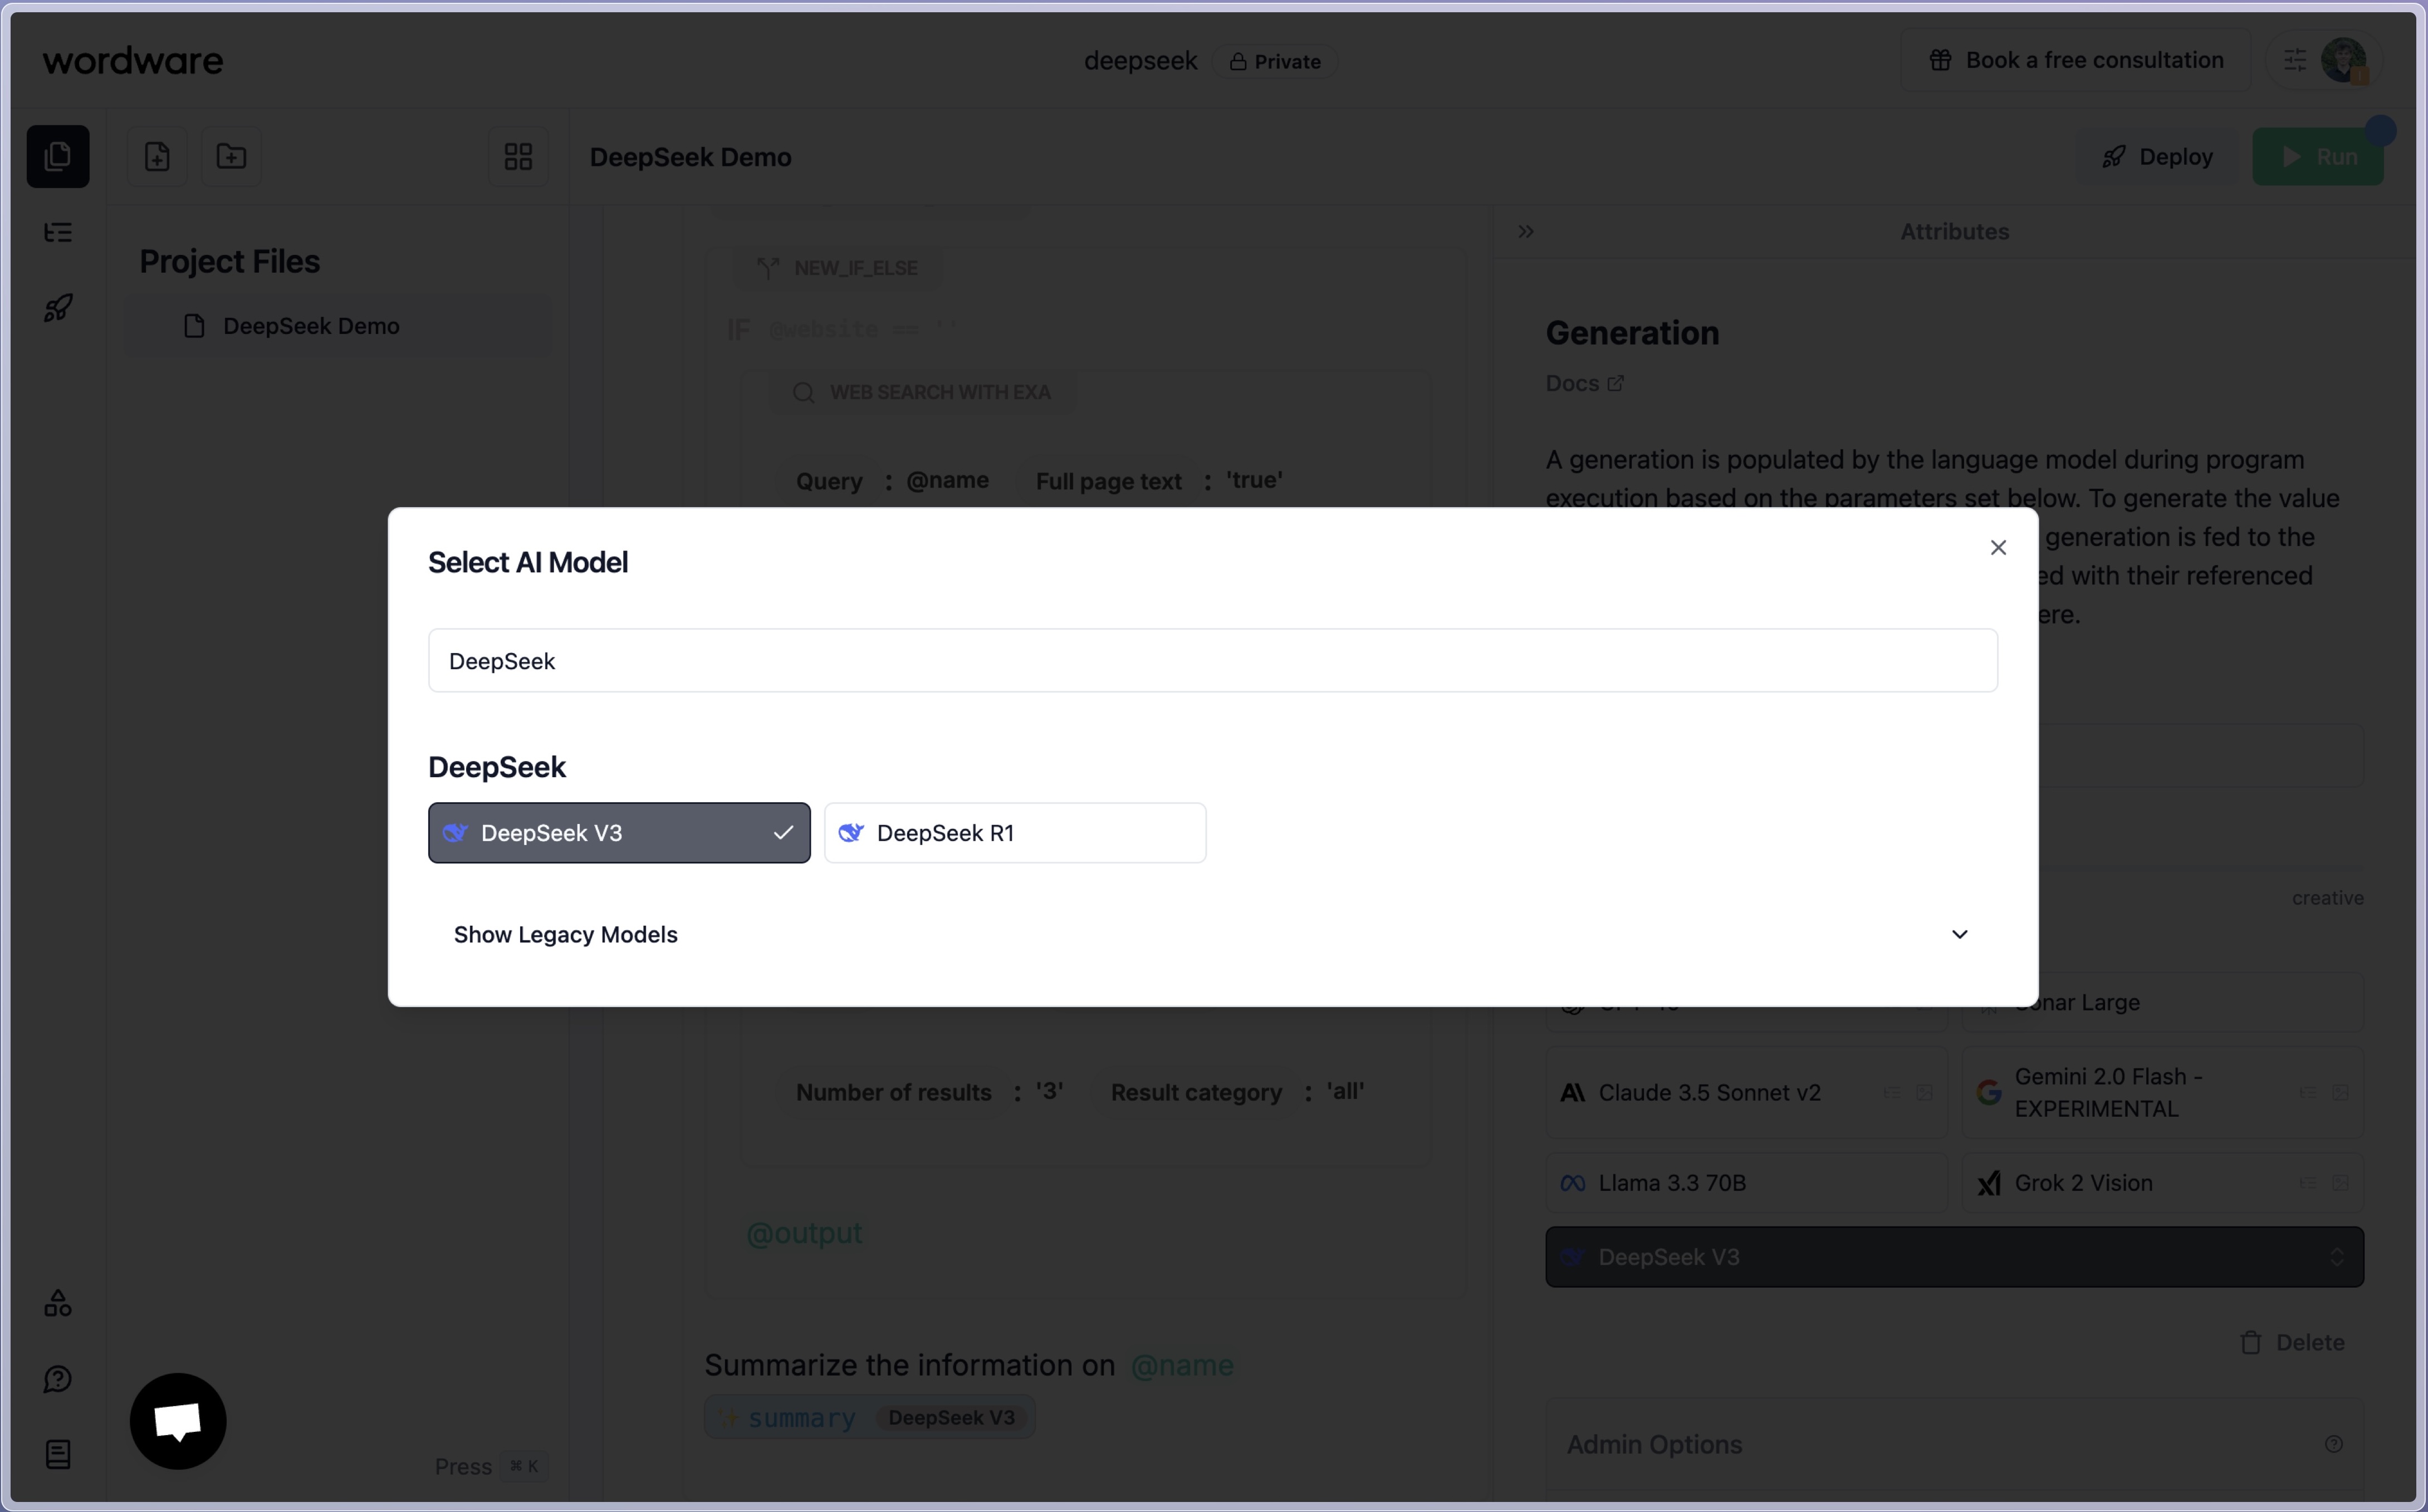
Task: Open the wordware logo home menu
Action: tap(133, 59)
